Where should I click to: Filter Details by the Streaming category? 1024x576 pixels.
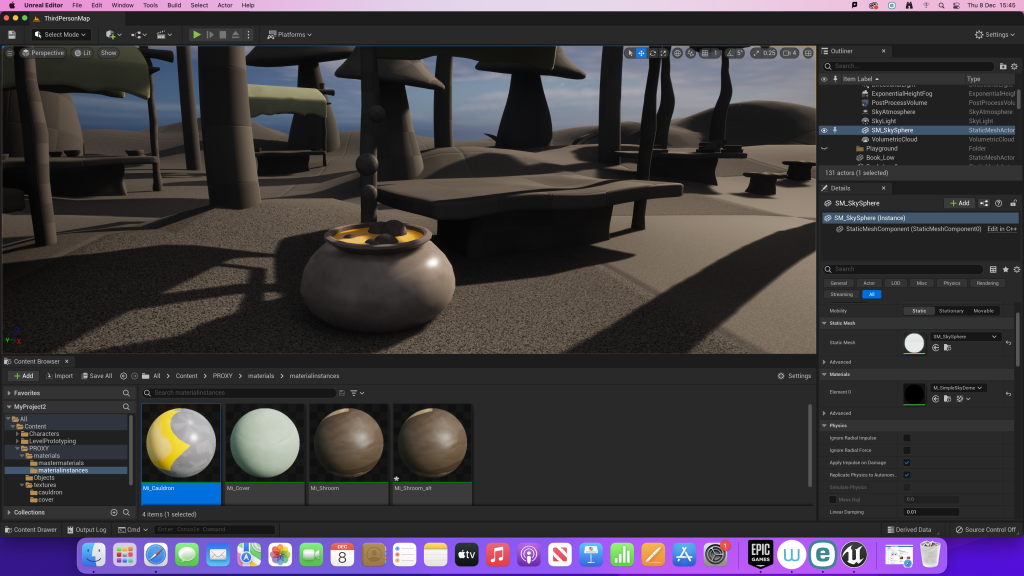click(841, 295)
